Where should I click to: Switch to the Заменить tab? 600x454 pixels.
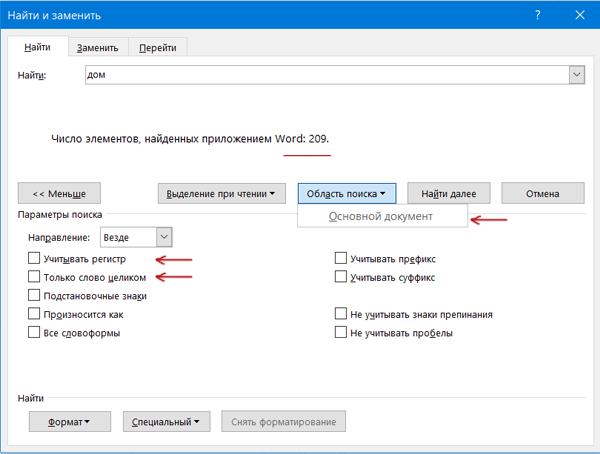(x=97, y=48)
